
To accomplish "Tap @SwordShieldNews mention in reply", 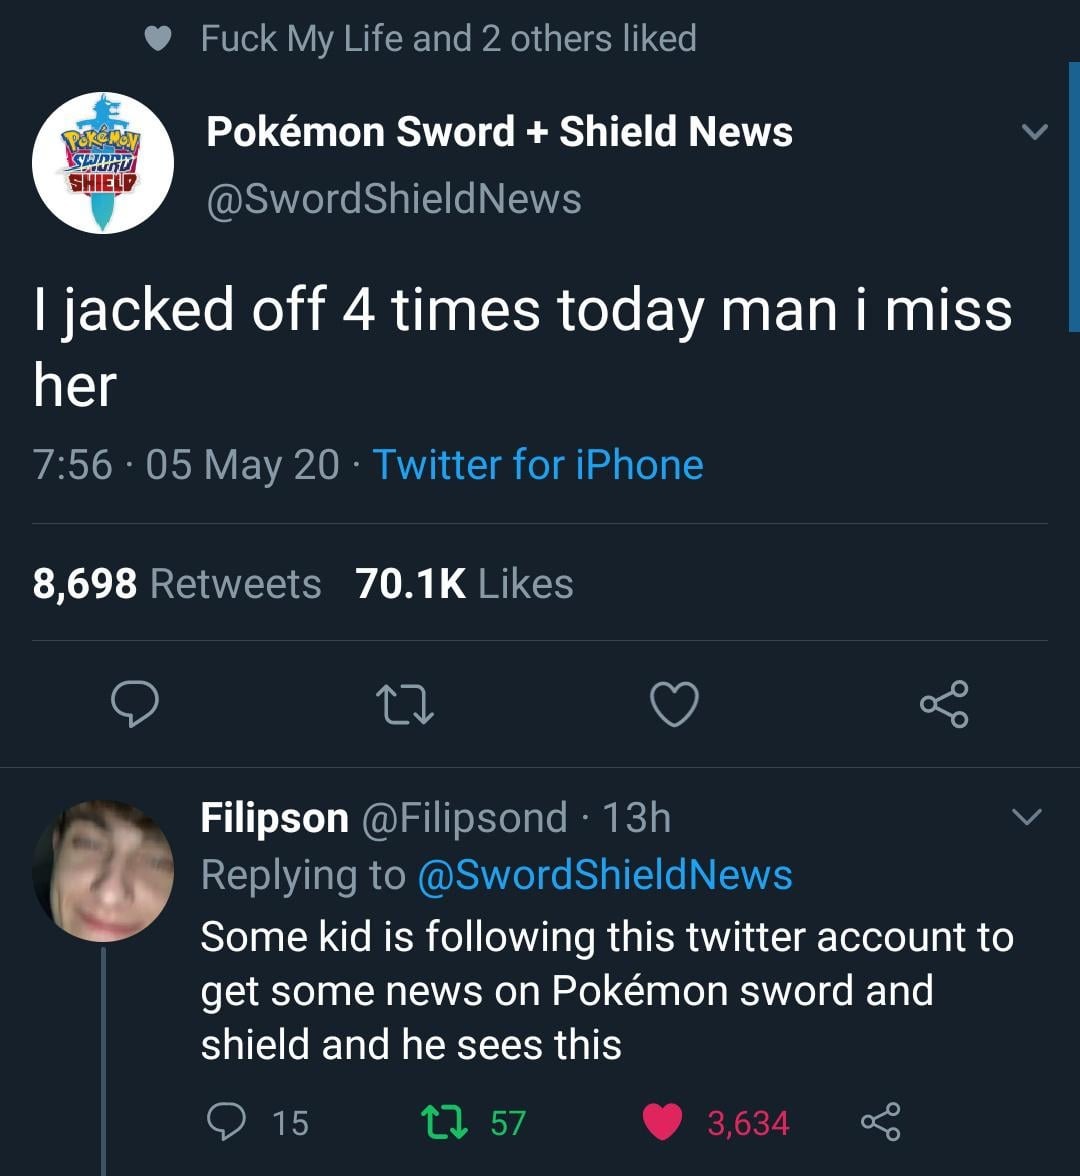I will (603, 875).
